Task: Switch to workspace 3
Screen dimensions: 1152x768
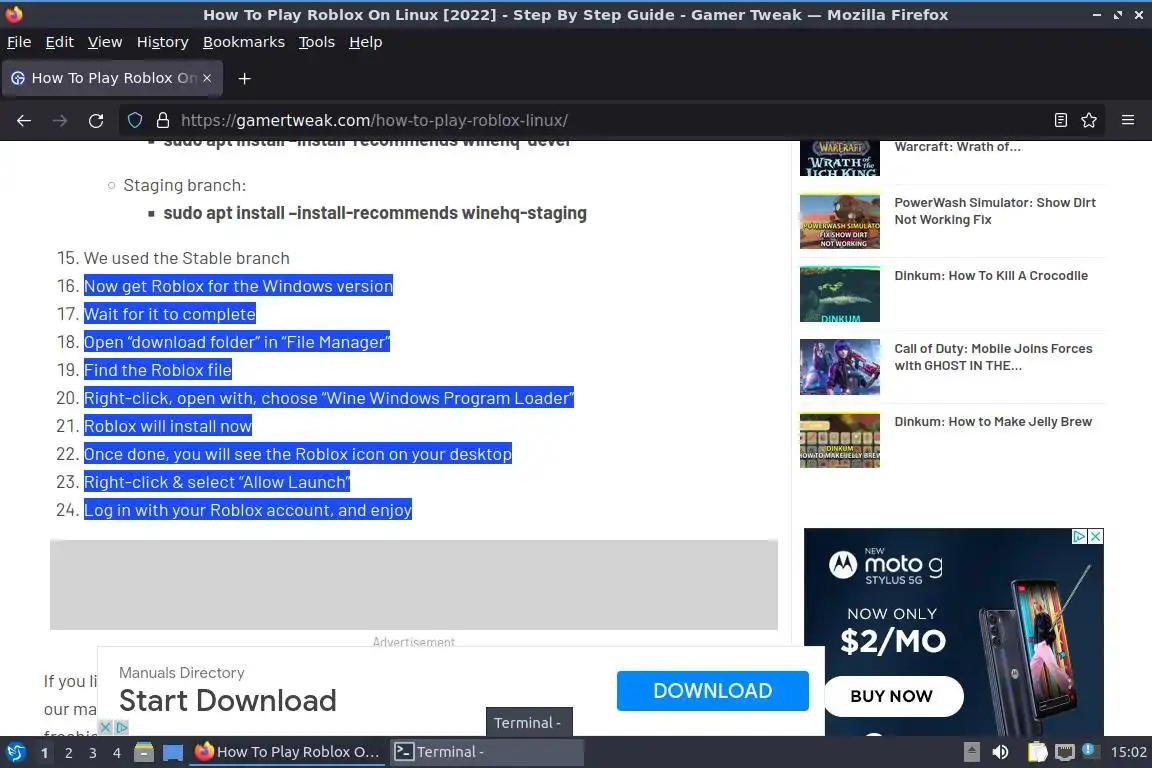Action: 93,753
